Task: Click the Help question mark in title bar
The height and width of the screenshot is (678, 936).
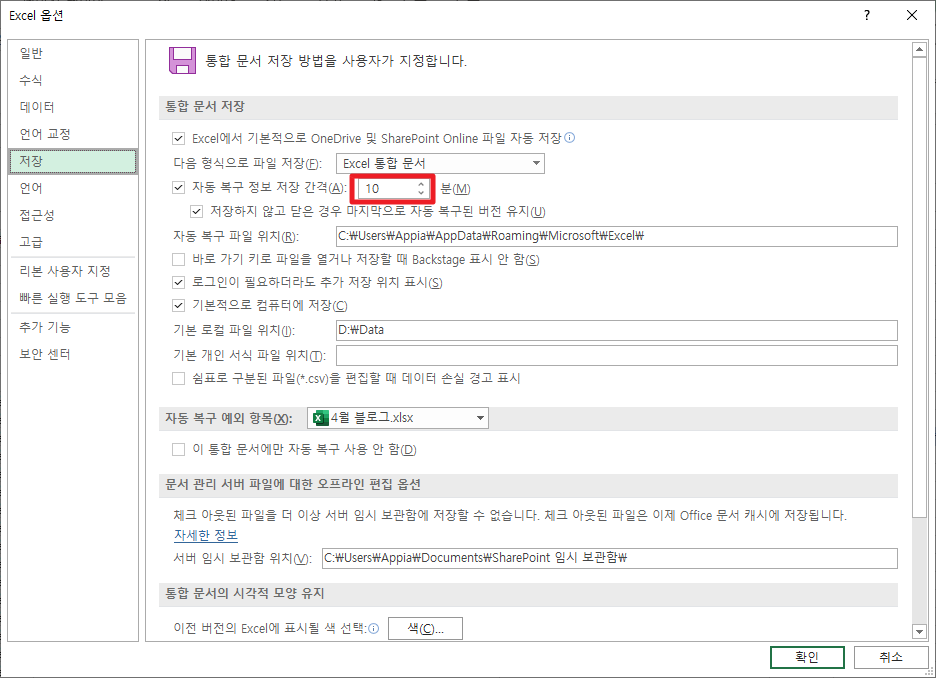Action: [x=867, y=16]
